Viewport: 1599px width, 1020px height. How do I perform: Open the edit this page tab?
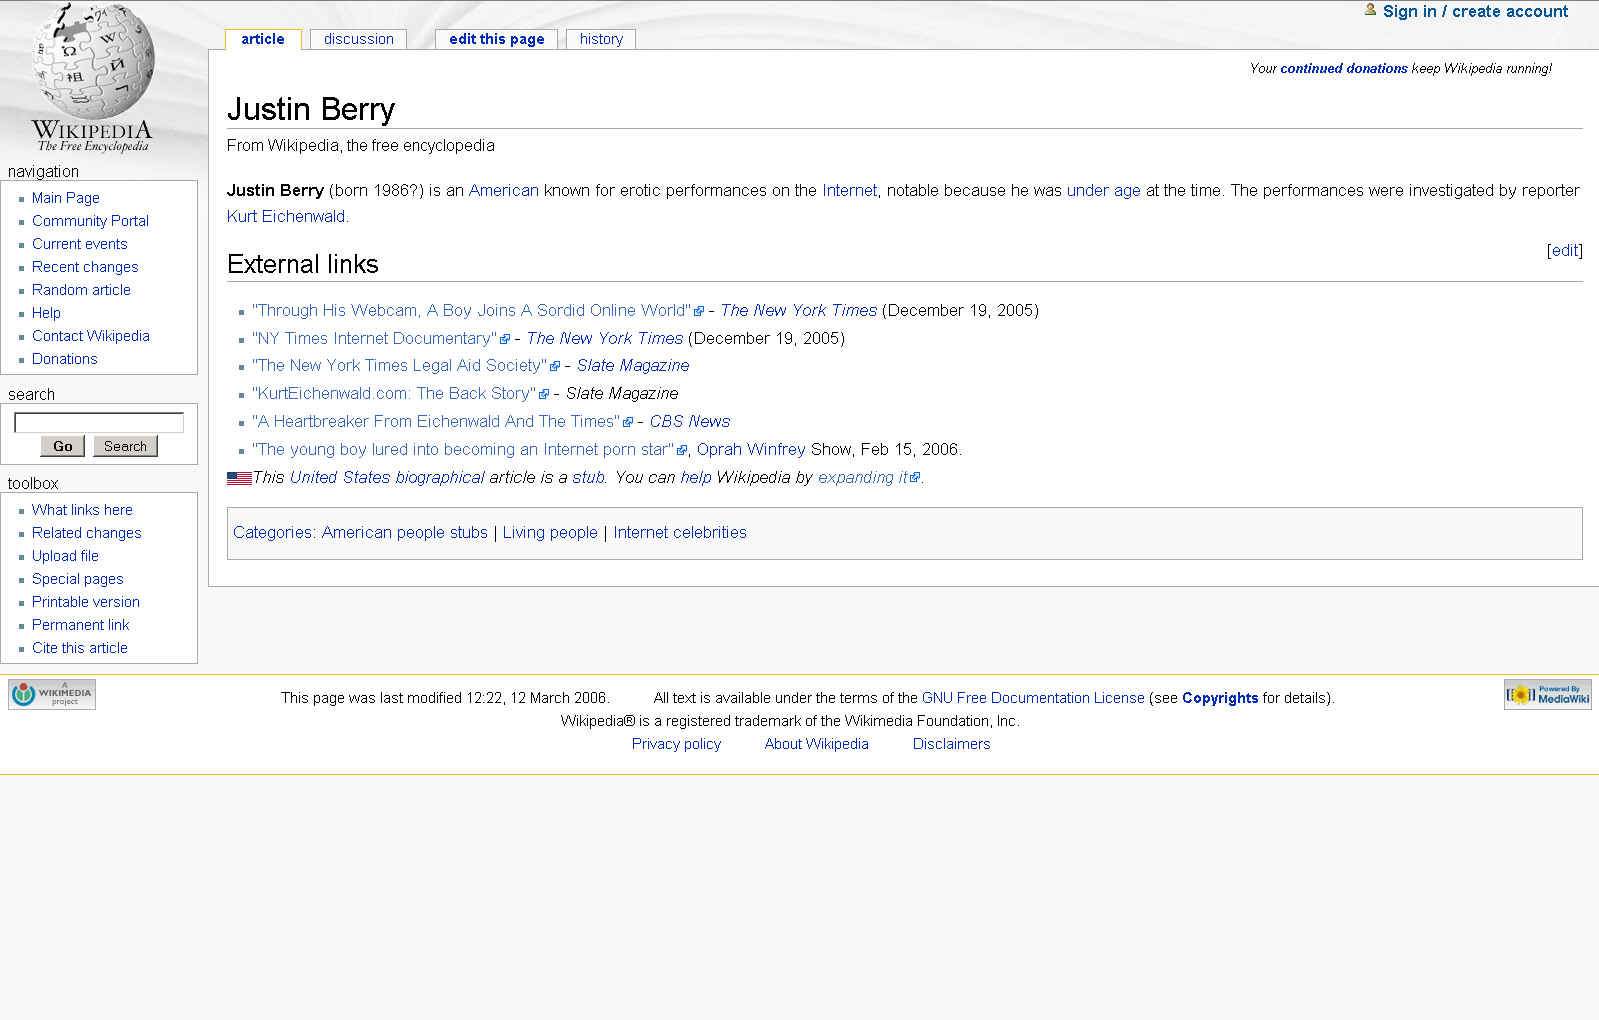click(496, 39)
